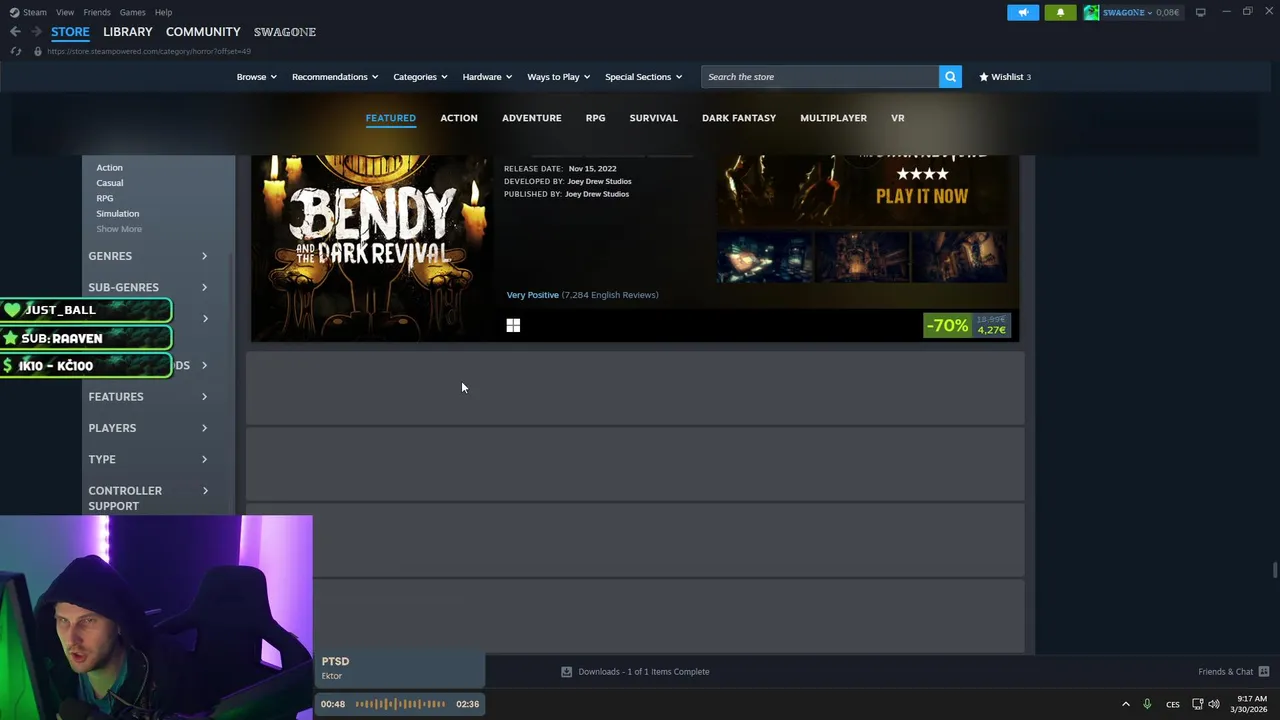1280x720 pixels.
Task: Open the Games menu
Action: click(x=132, y=12)
